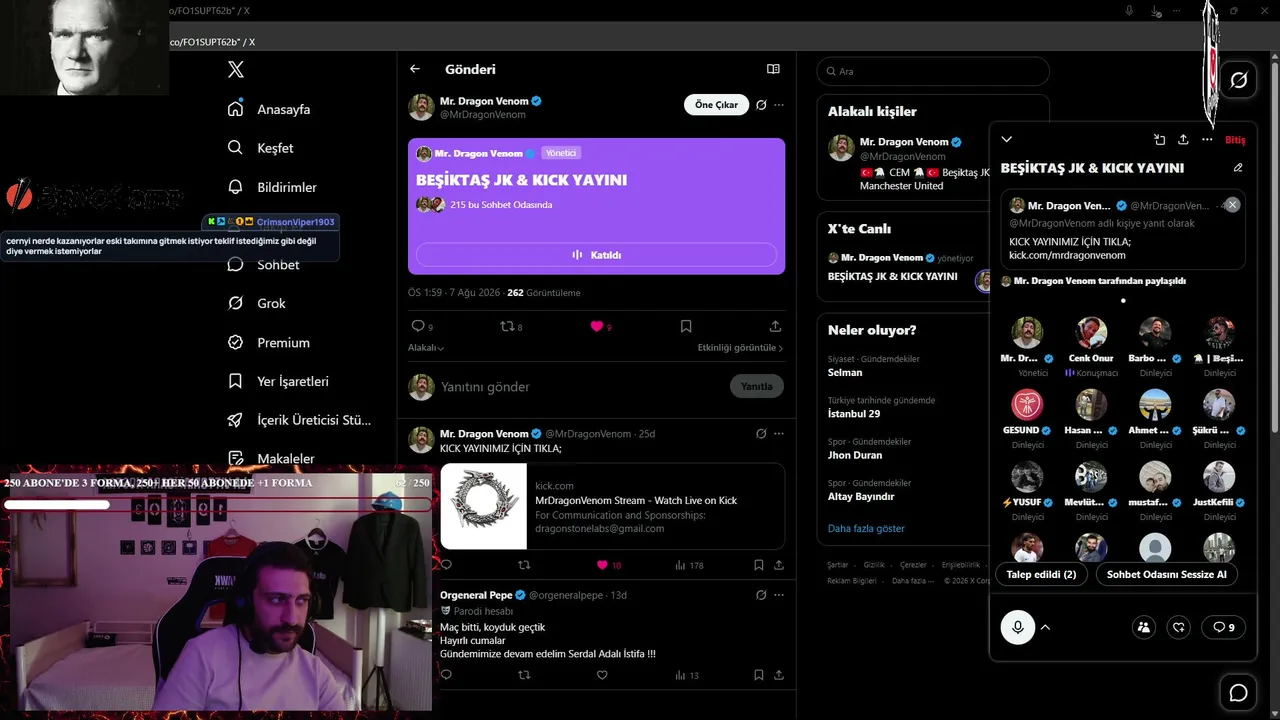Image resolution: width=1280 pixels, height=720 pixels.
Task: Pop out the Space panel
Action: click(1159, 140)
